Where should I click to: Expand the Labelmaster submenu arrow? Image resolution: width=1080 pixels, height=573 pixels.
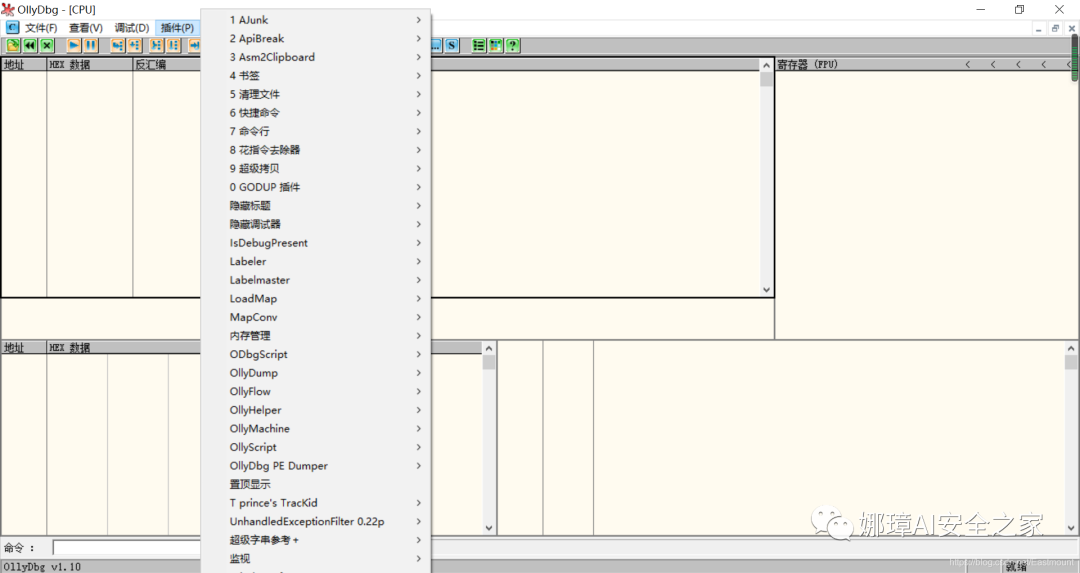click(x=419, y=280)
